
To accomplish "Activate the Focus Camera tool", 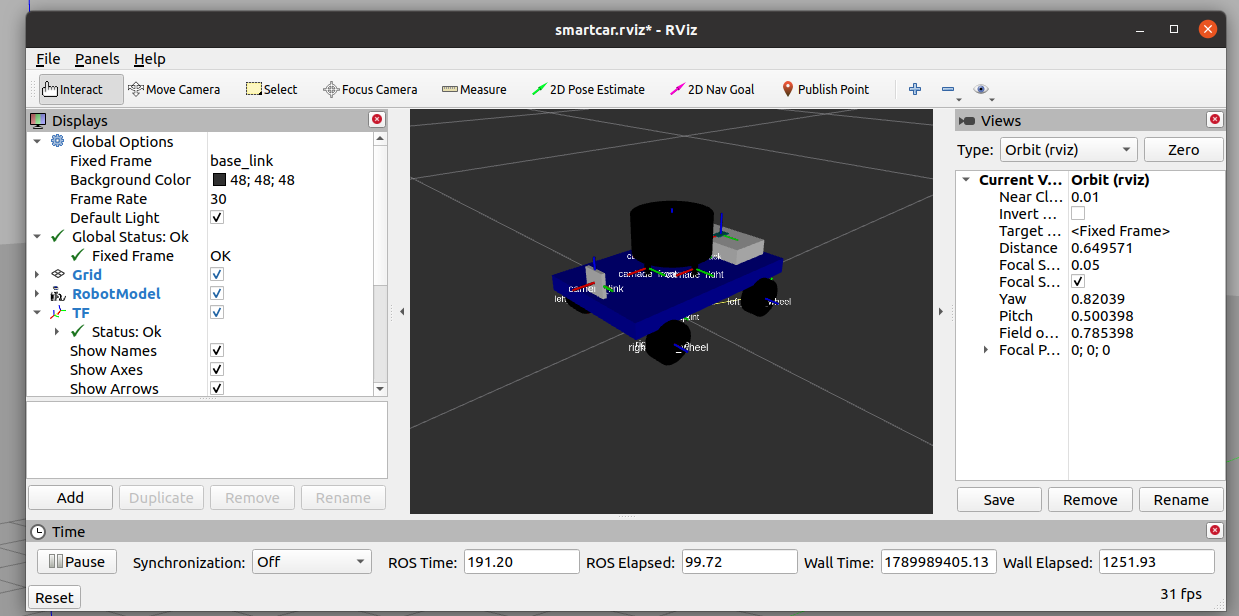I will point(370,89).
